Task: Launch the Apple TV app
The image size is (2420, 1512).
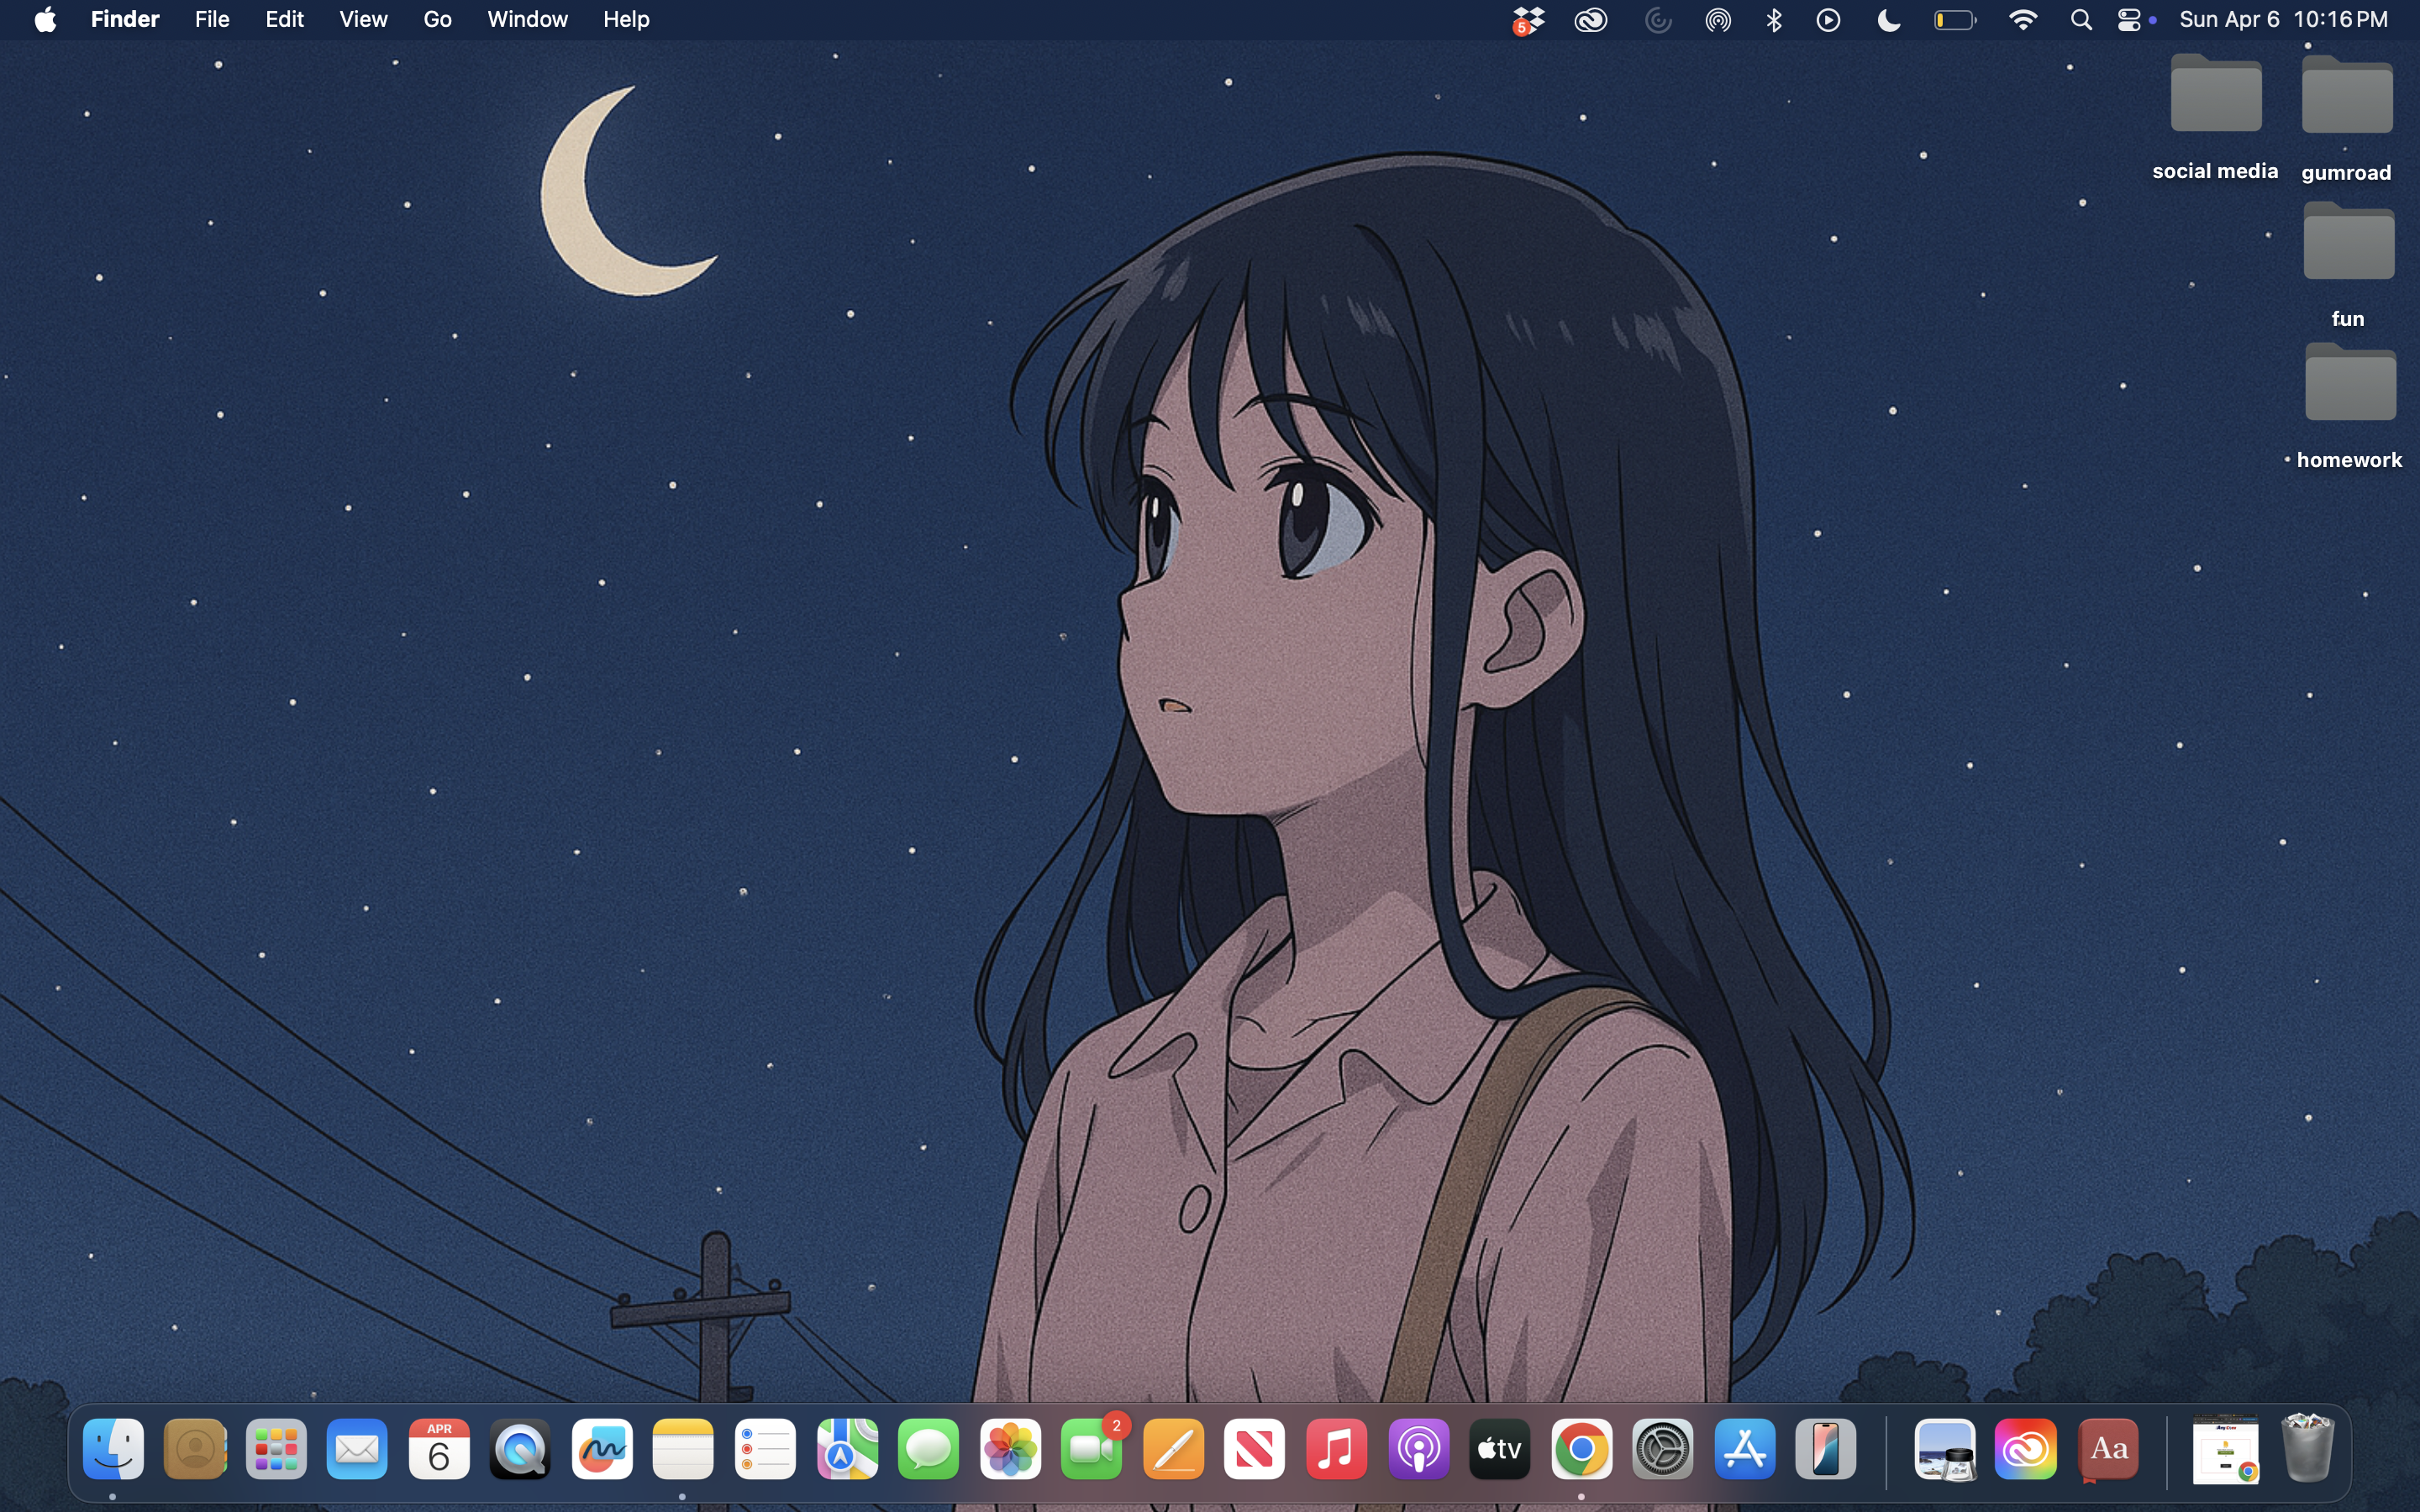Action: [x=1500, y=1449]
